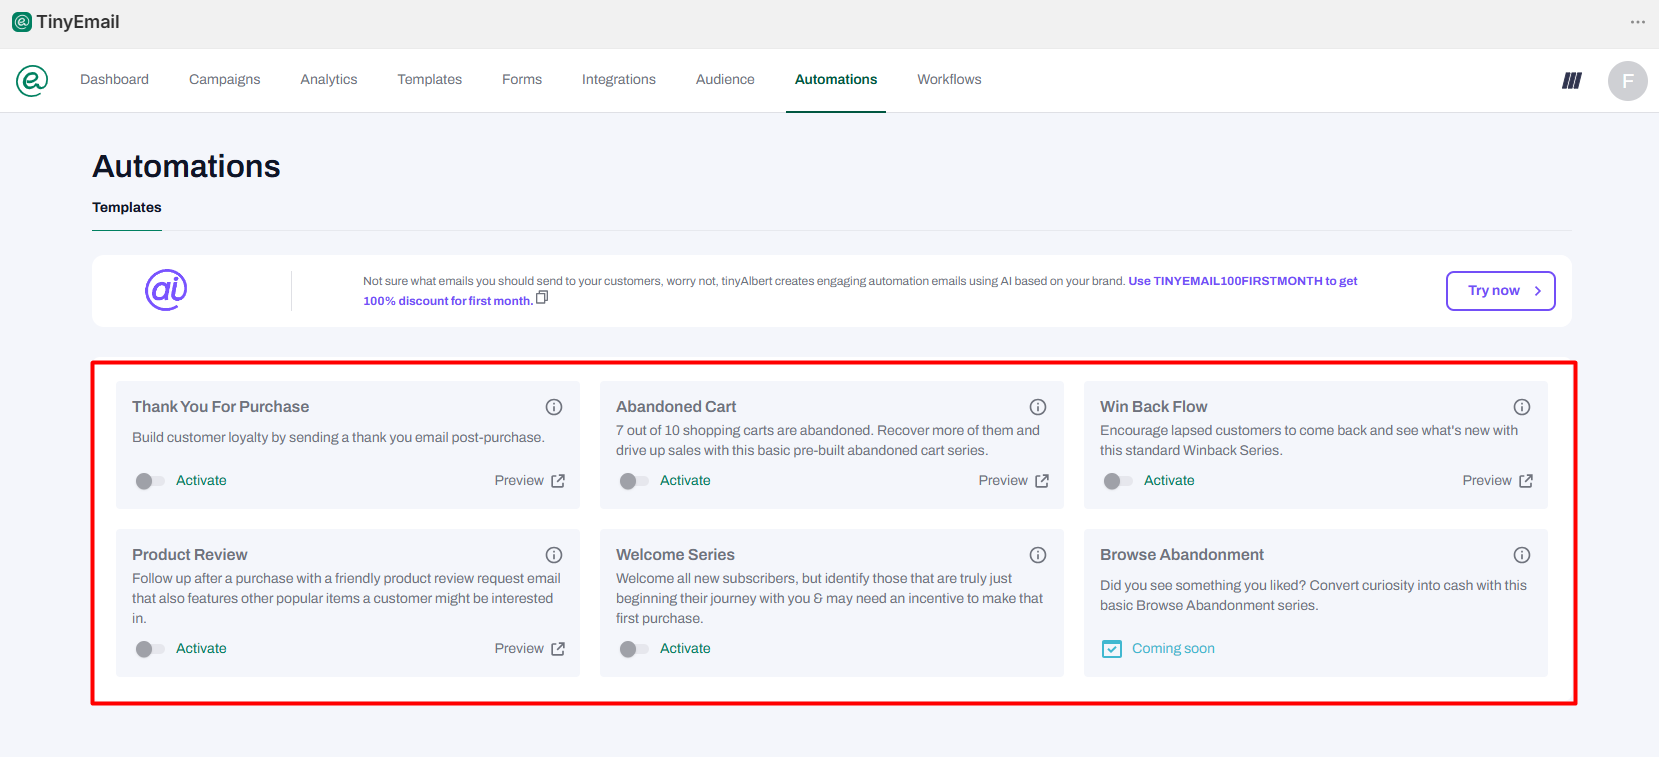Open the Dashboard tab

pyautogui.click(x=114, y=80)
